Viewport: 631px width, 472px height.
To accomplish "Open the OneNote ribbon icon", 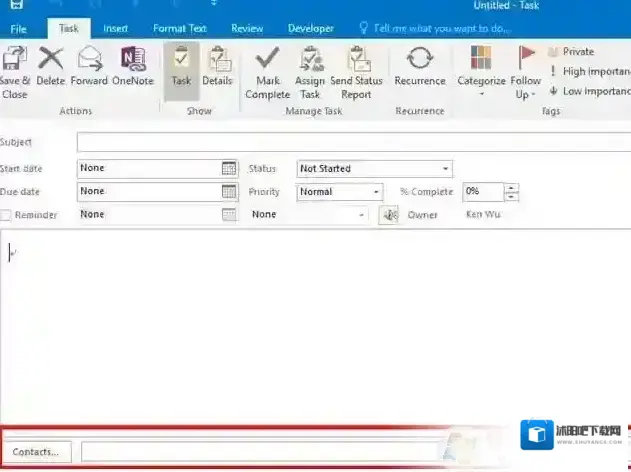I will 133,62.
